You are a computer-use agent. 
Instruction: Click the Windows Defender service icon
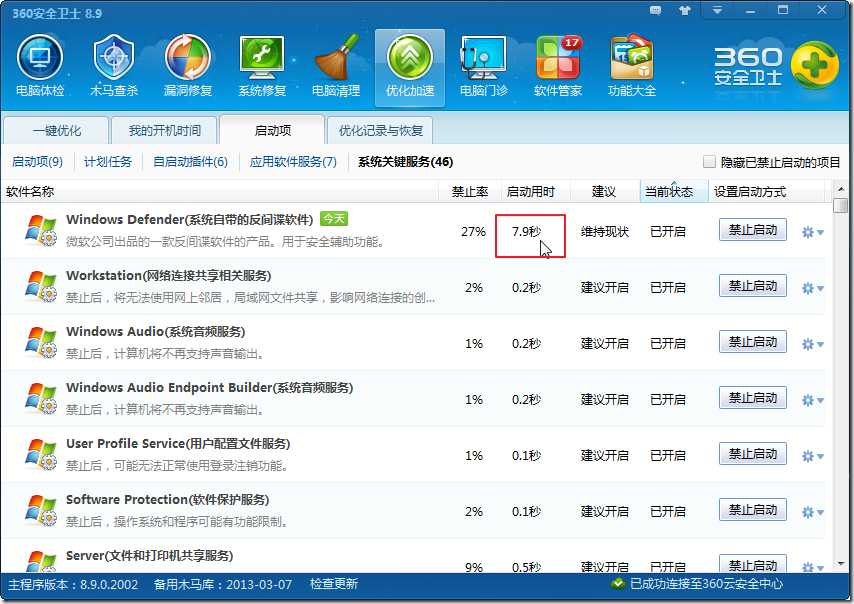(40, 231)
